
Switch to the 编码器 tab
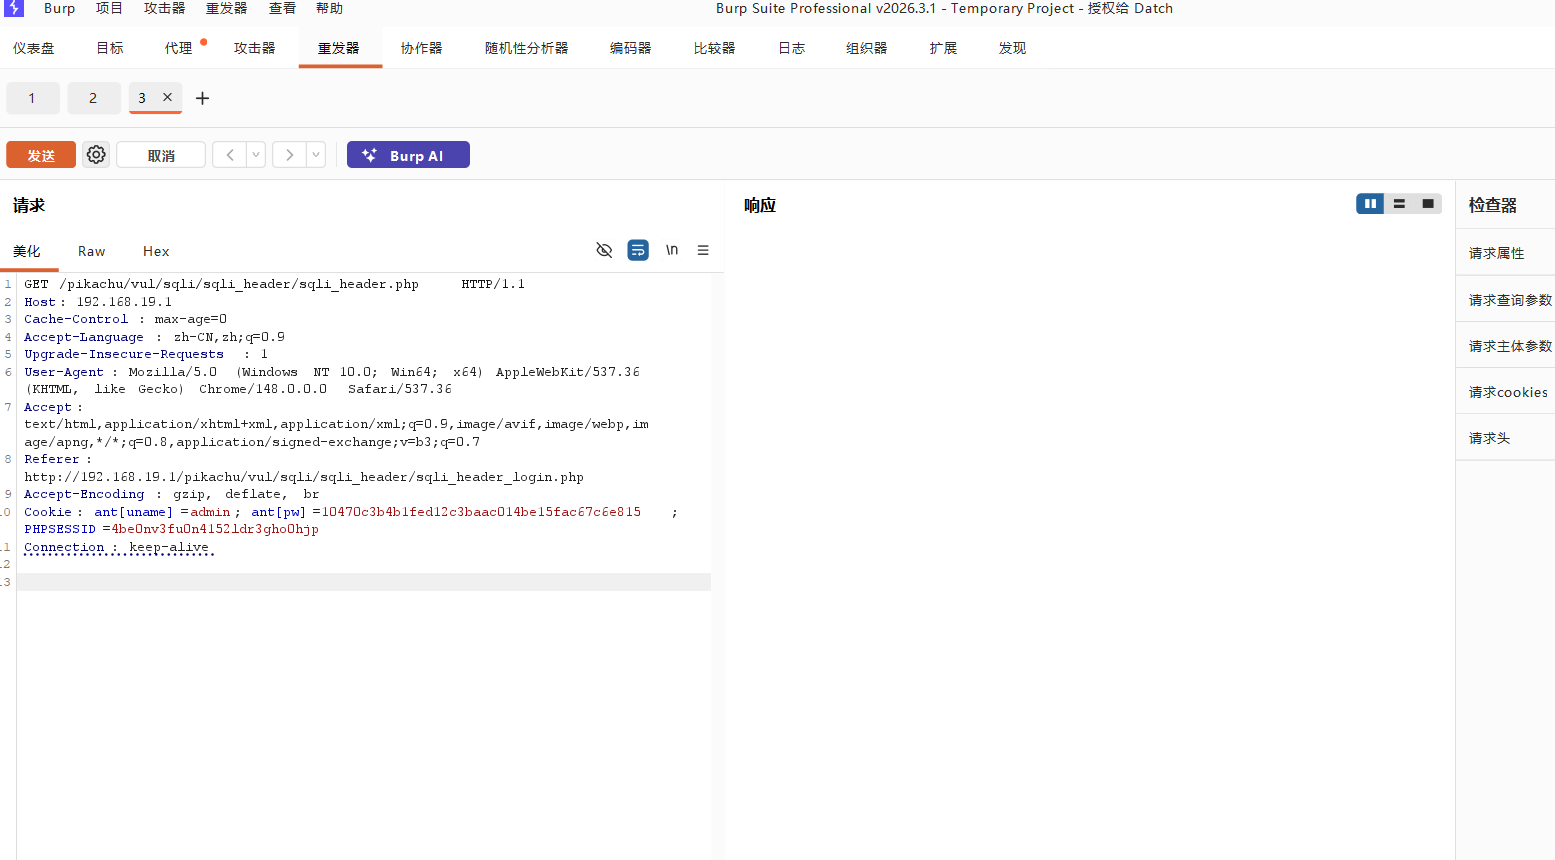(x=630, y=48)
